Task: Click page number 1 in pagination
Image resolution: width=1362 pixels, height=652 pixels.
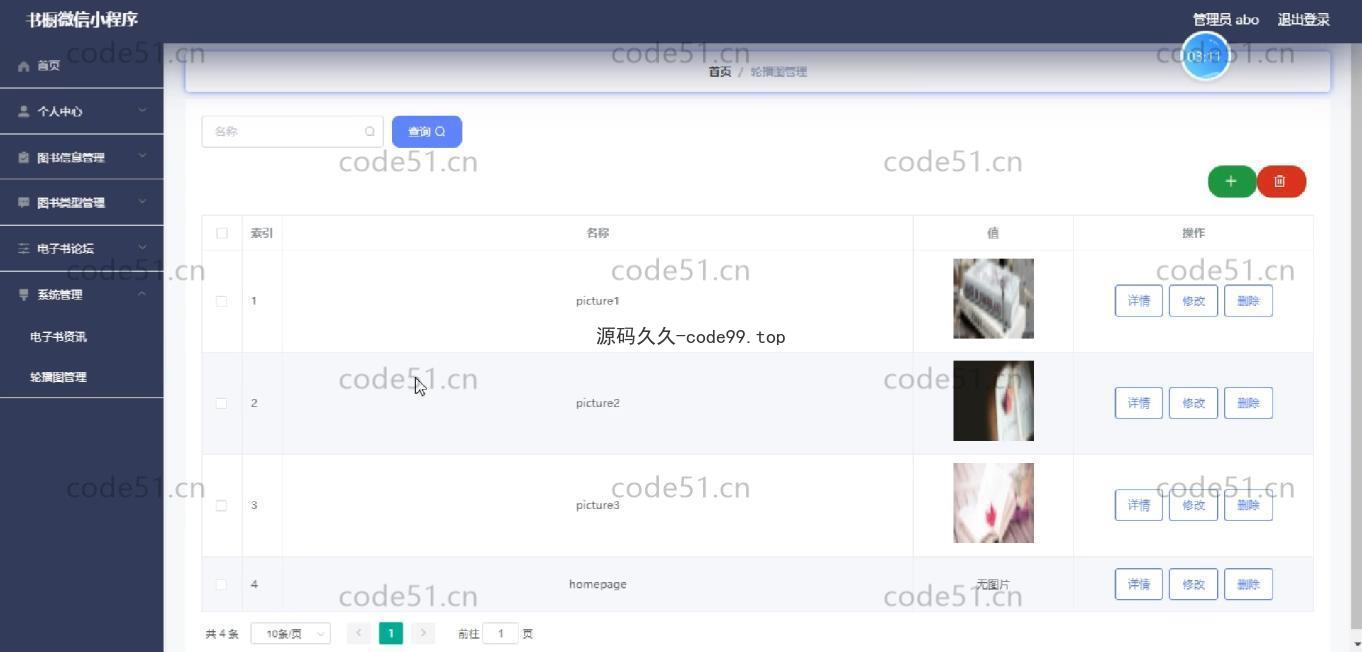Action: pos(391,633)
